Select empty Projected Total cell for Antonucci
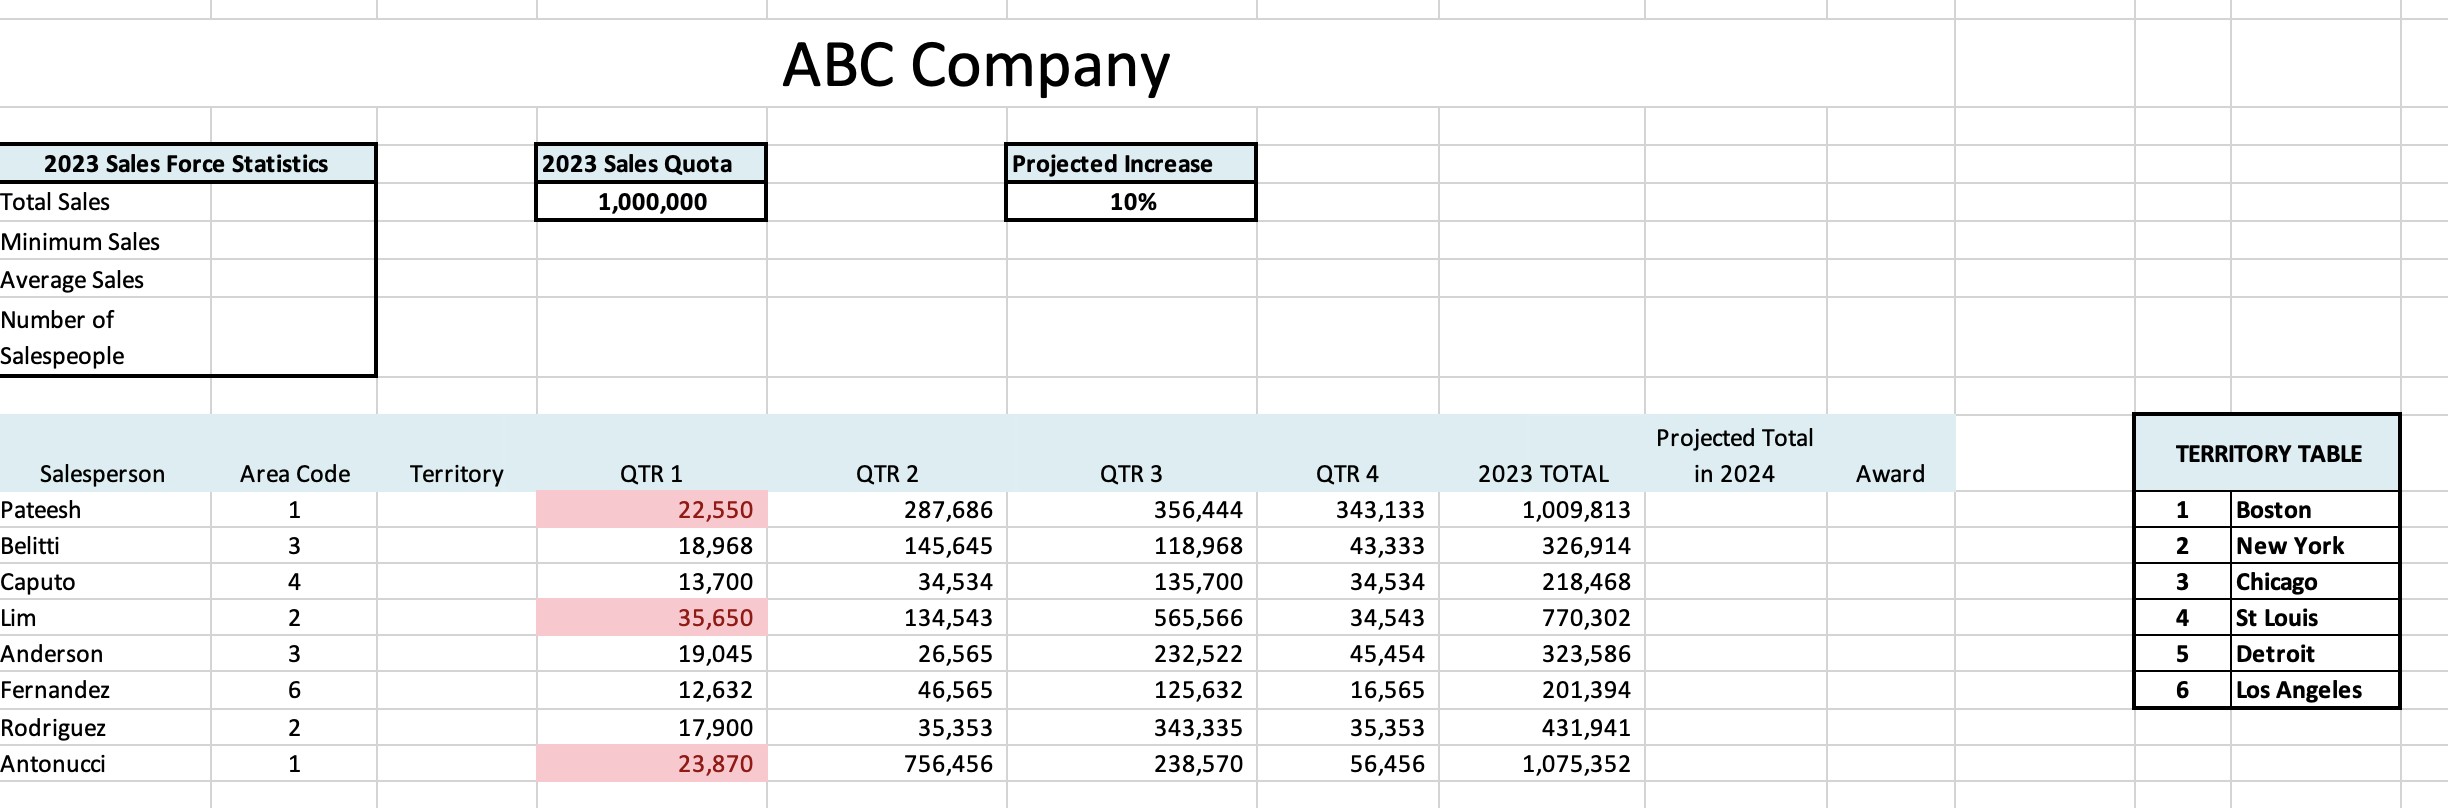Screen dimensions: 2448x808 1736,764
